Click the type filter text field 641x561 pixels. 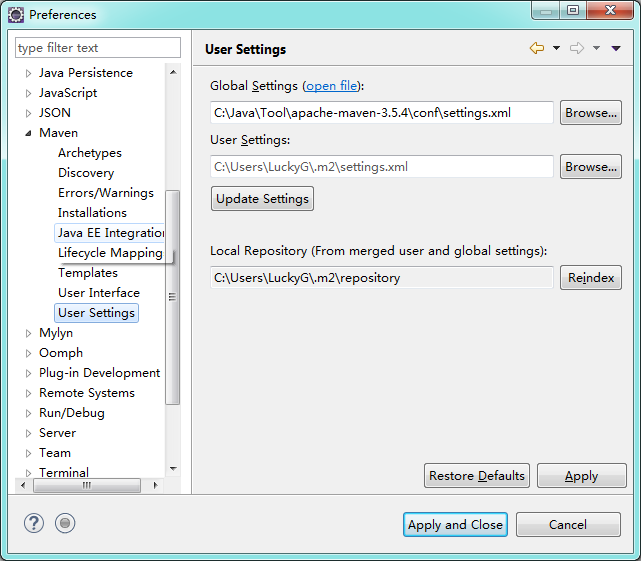[x=98, y=48]
